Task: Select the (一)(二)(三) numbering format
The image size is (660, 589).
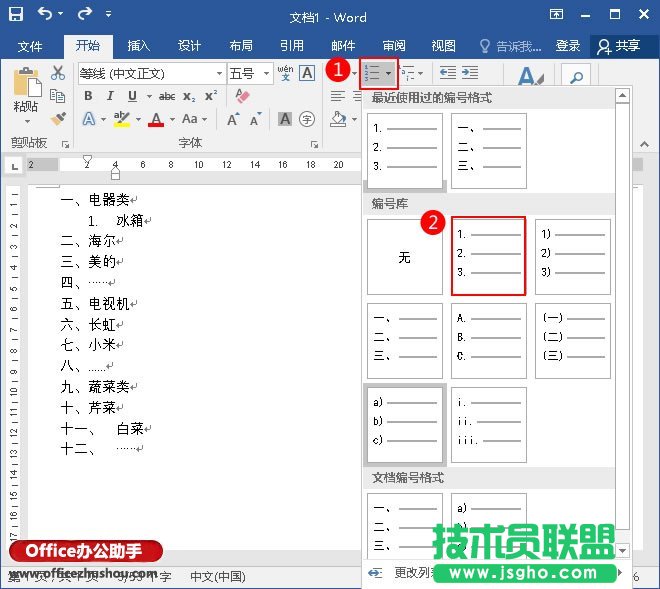Action: coord(572,341)
